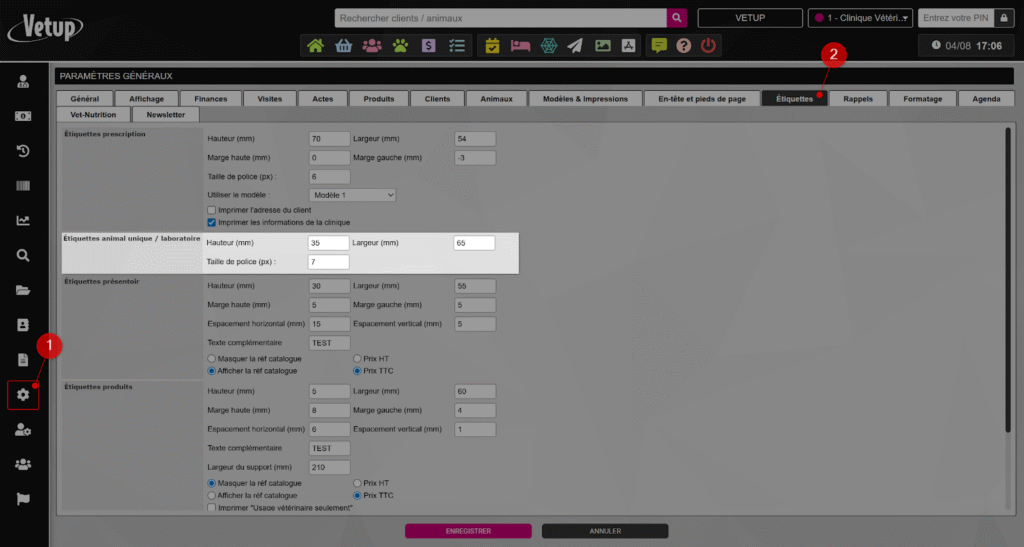Click the pink hospitalization bed icon
The width and height of the screenshot is (1024, 547).
[x=520, y=45]
